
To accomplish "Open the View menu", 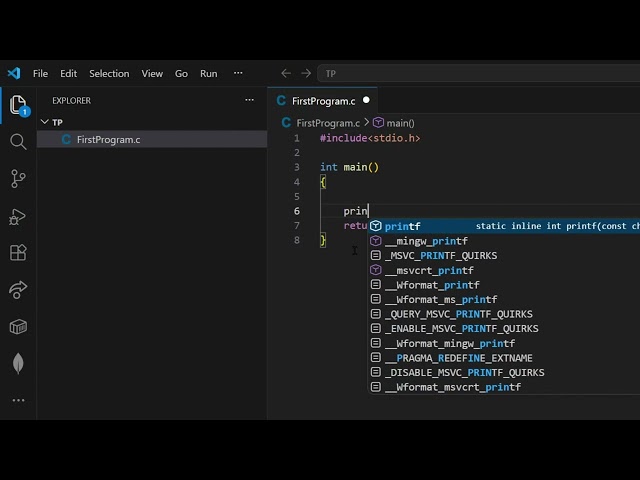I will 152,73.
